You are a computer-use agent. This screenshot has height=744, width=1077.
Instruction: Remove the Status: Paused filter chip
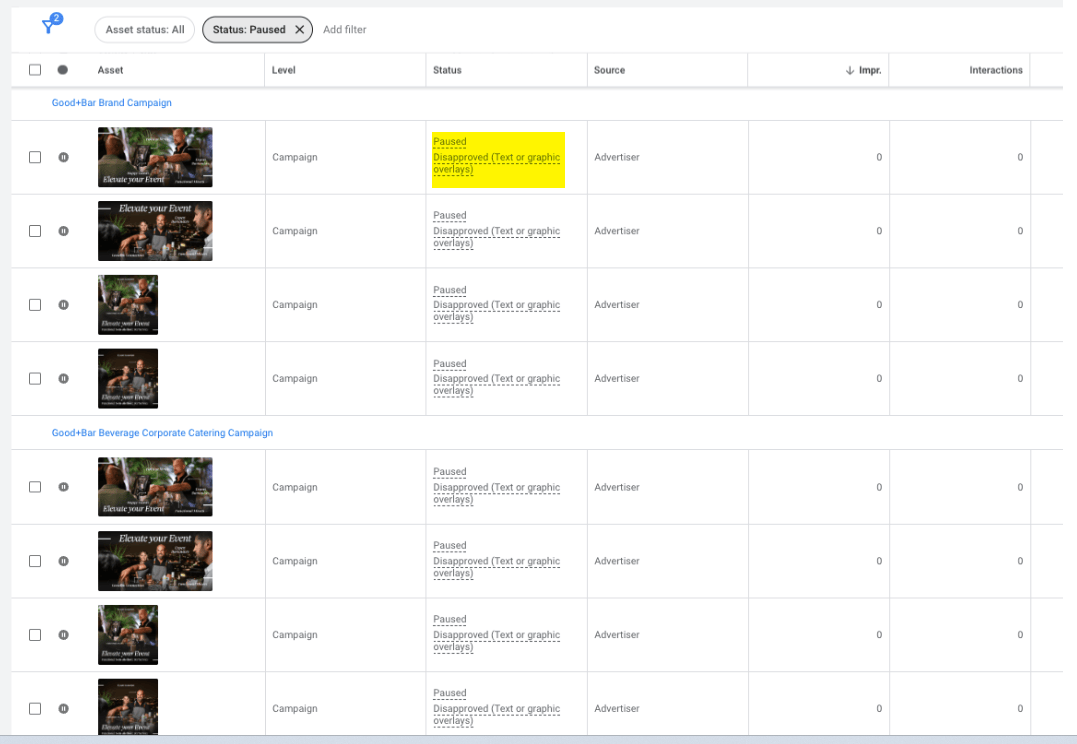(299, 30)
